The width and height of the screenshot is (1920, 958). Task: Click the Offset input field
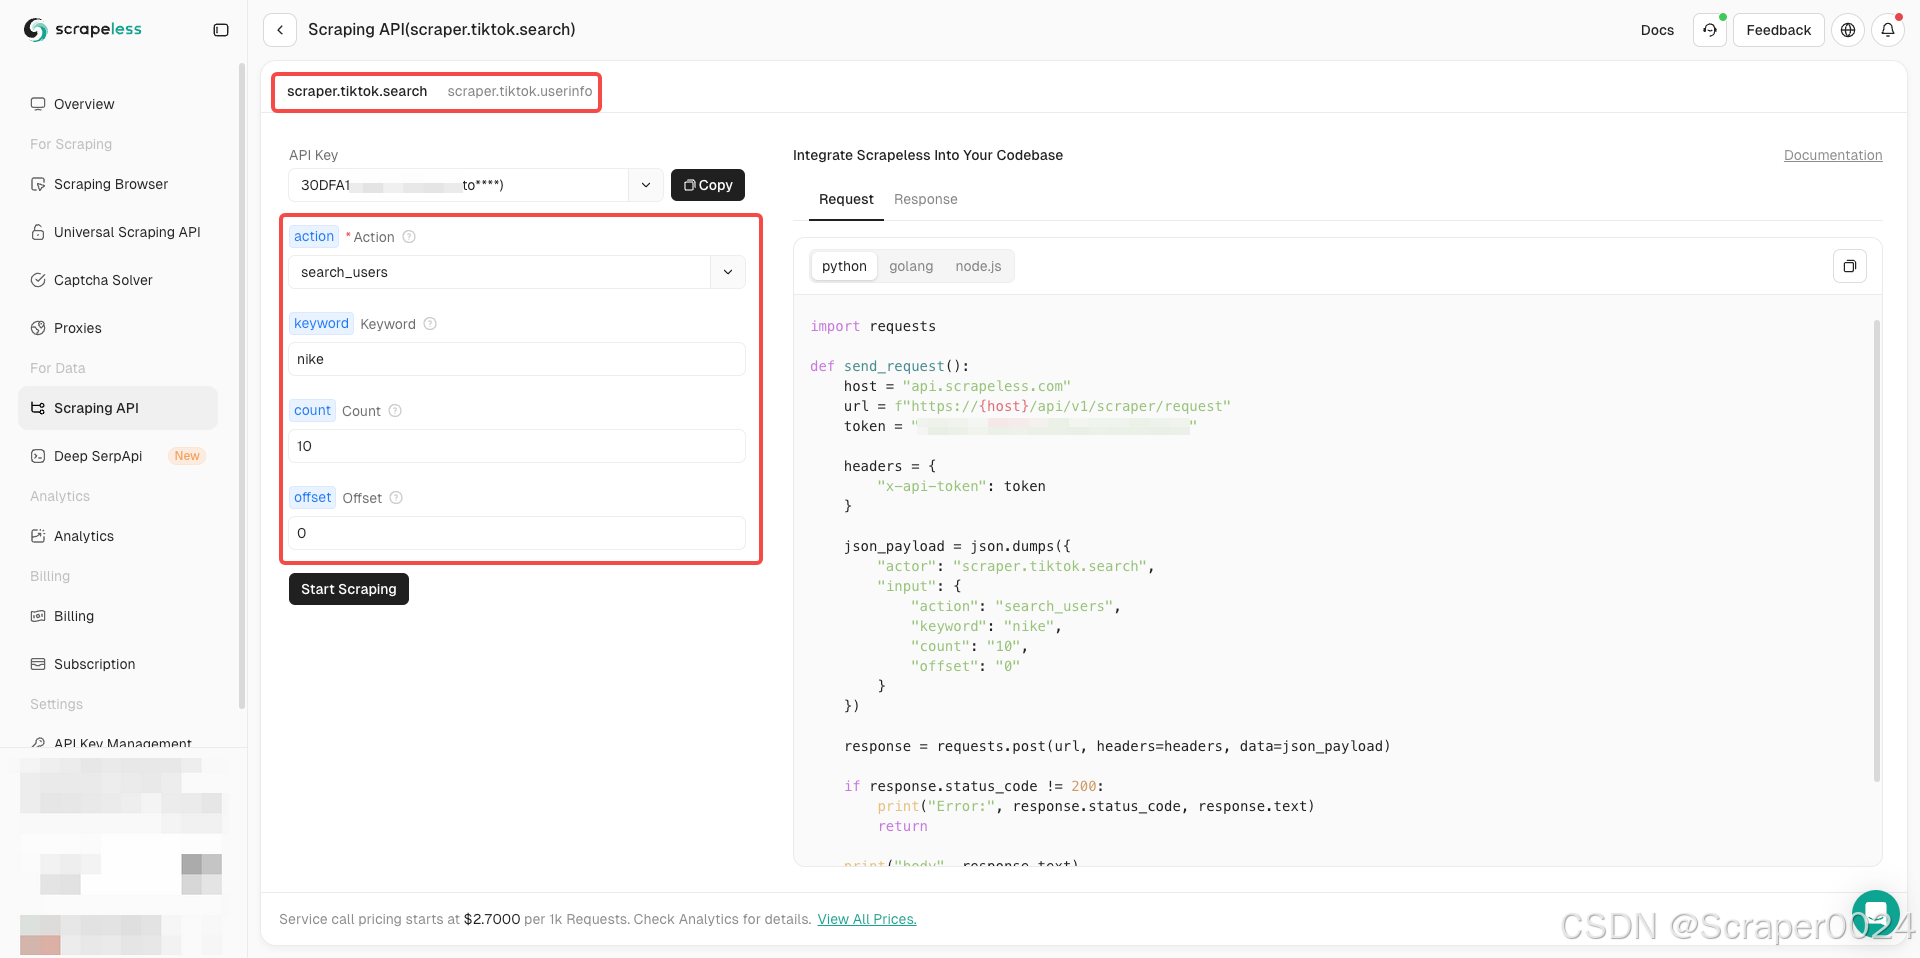[517, 533]
